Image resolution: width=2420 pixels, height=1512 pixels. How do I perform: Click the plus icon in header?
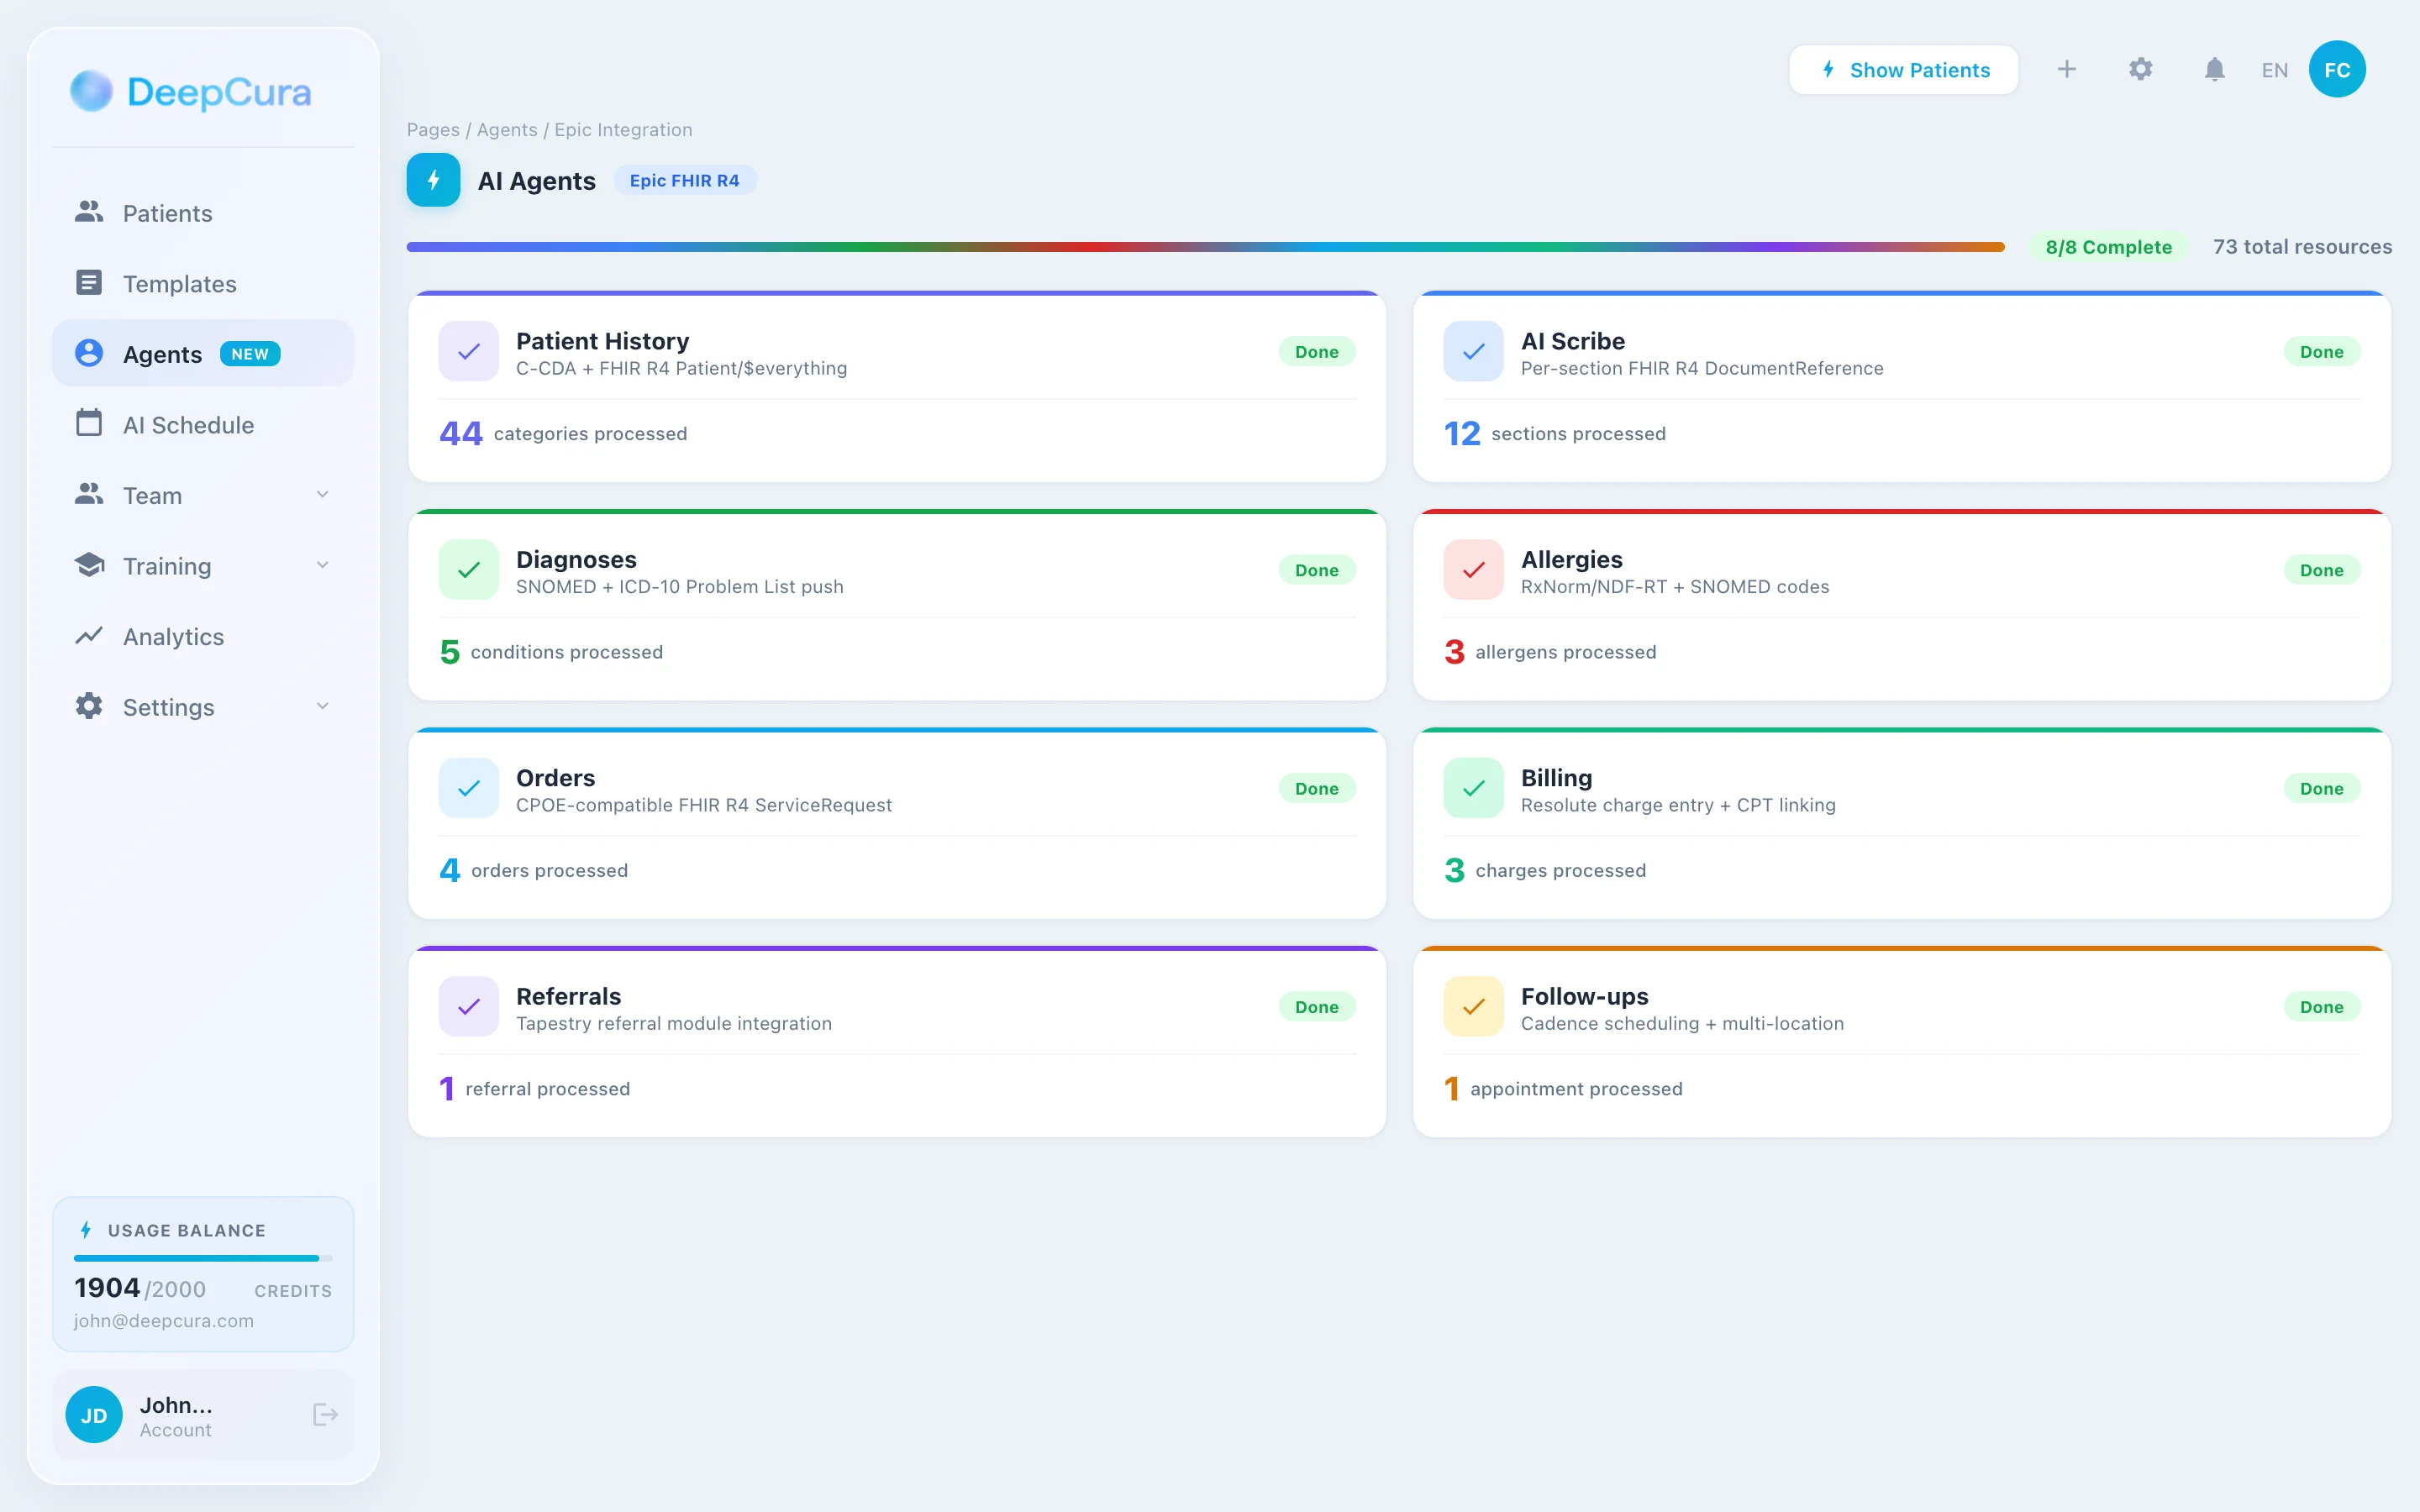point(2066,70)
